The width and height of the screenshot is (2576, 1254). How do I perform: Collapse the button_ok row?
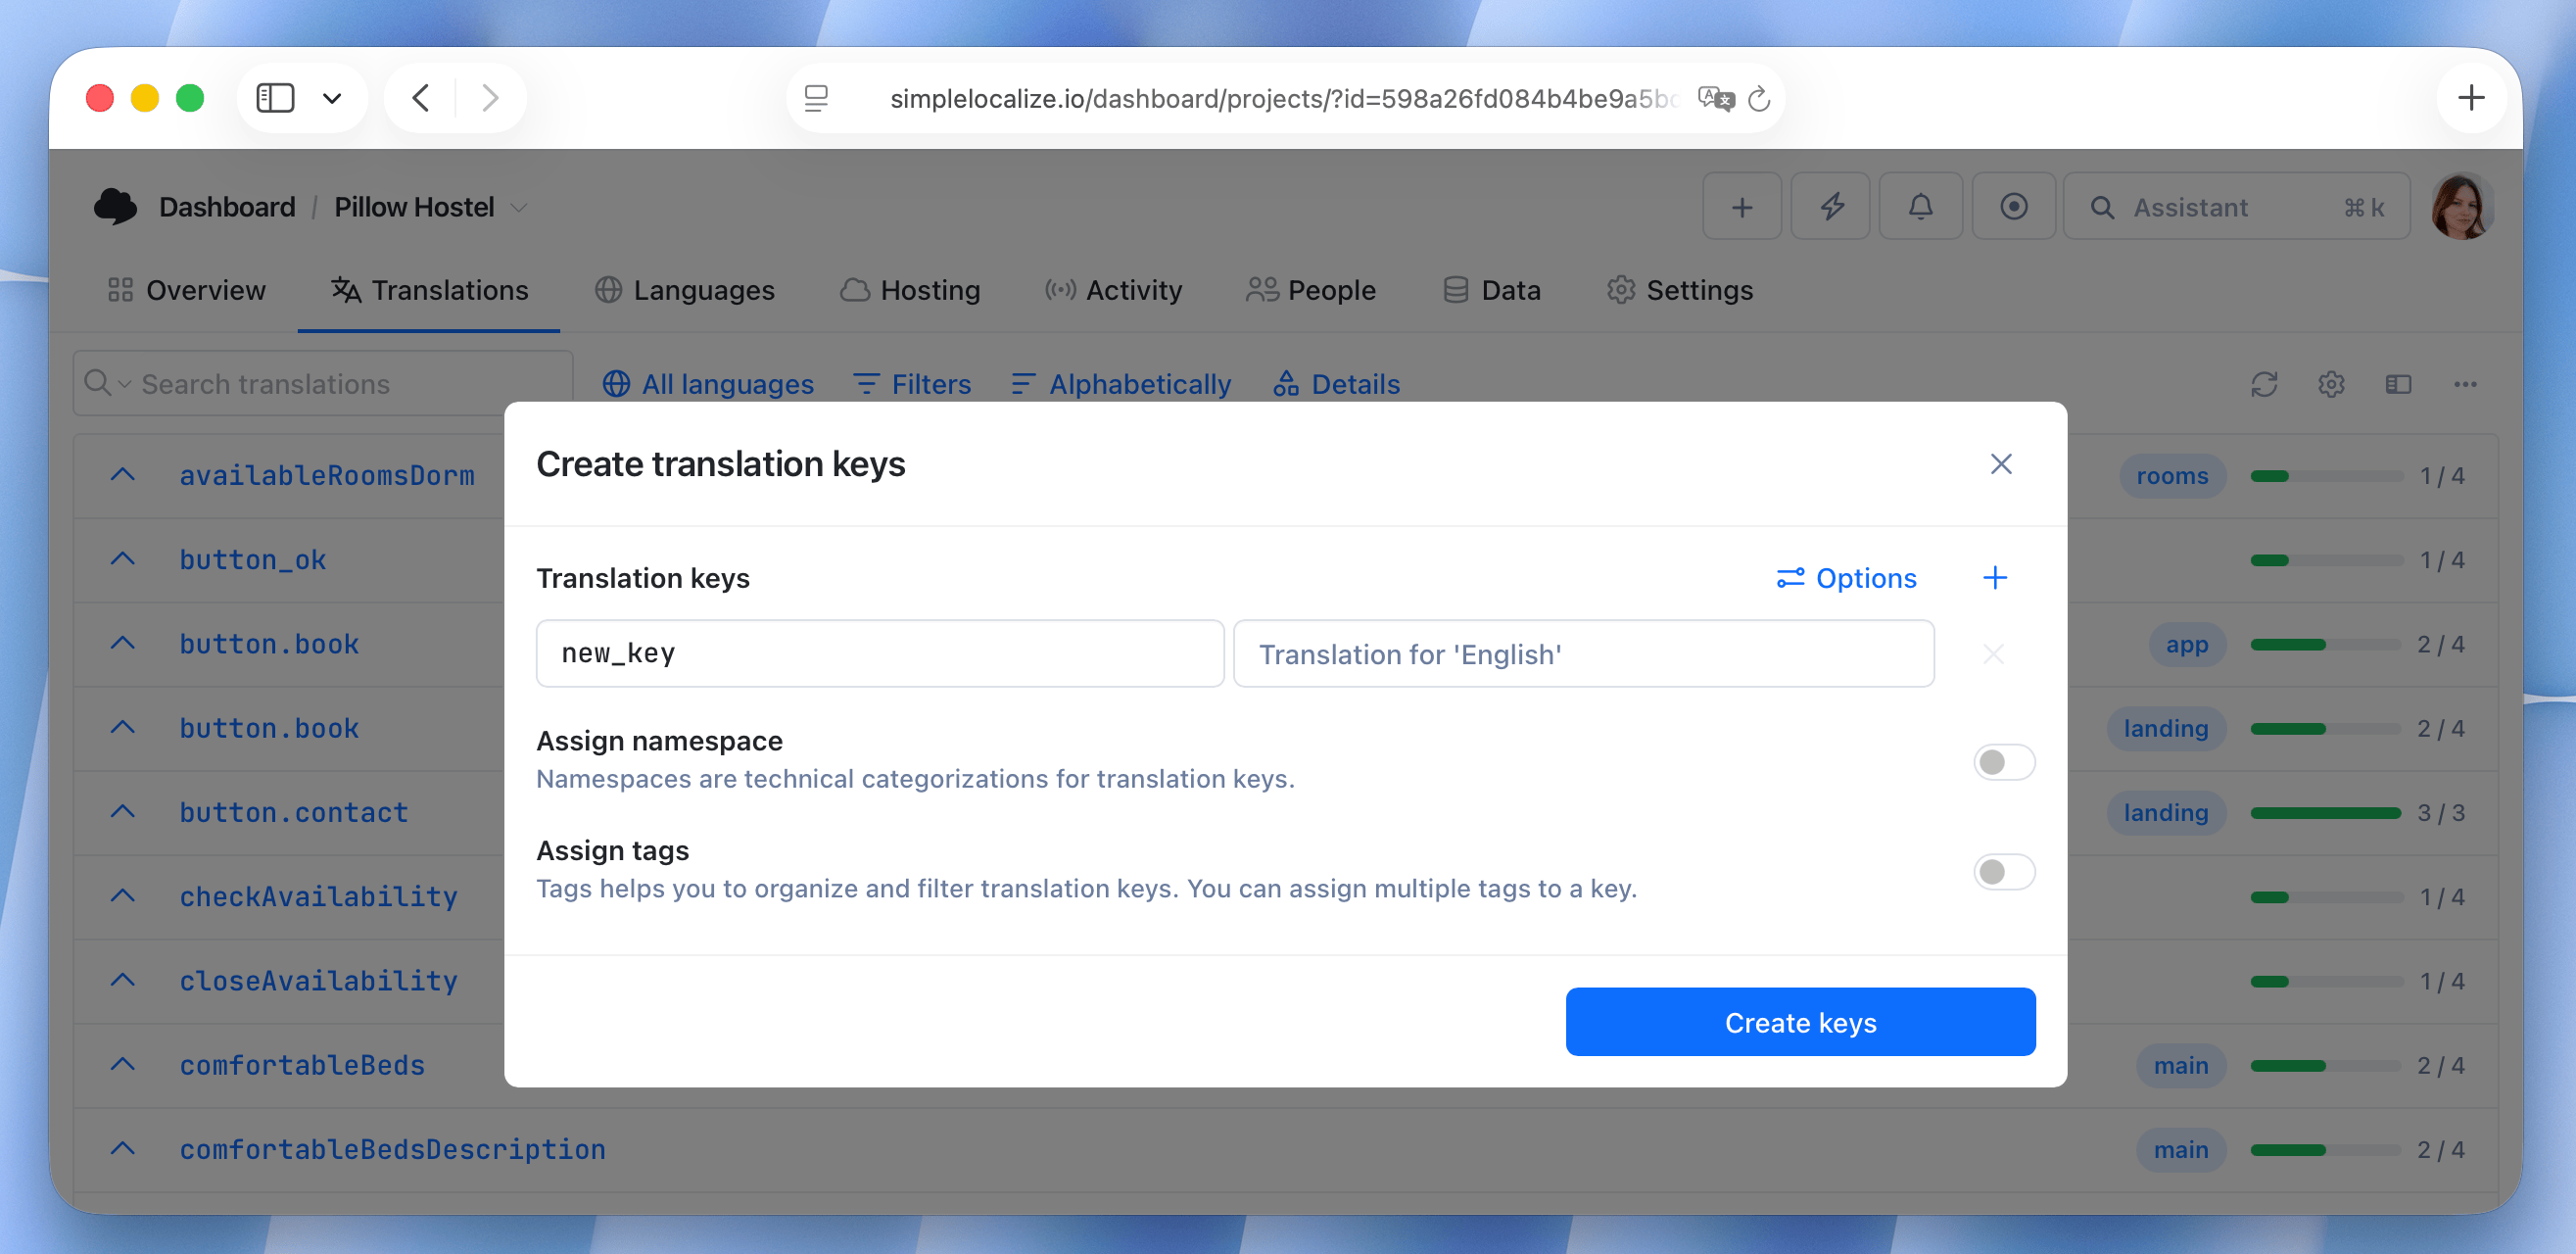(x=122, y=559)
